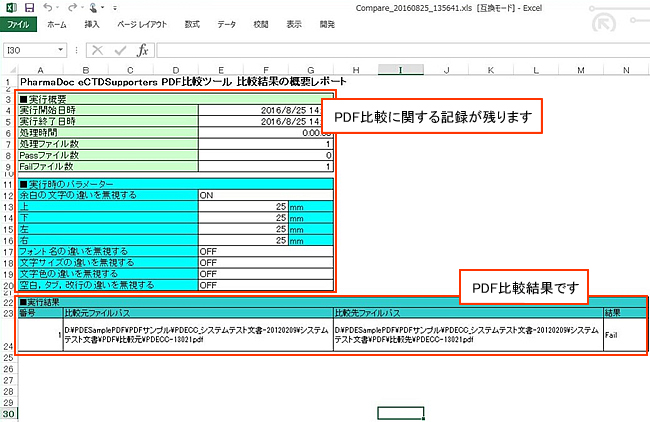Click the formula bar input field
Viewport: 650px width, 422px height.
[400, 49]
